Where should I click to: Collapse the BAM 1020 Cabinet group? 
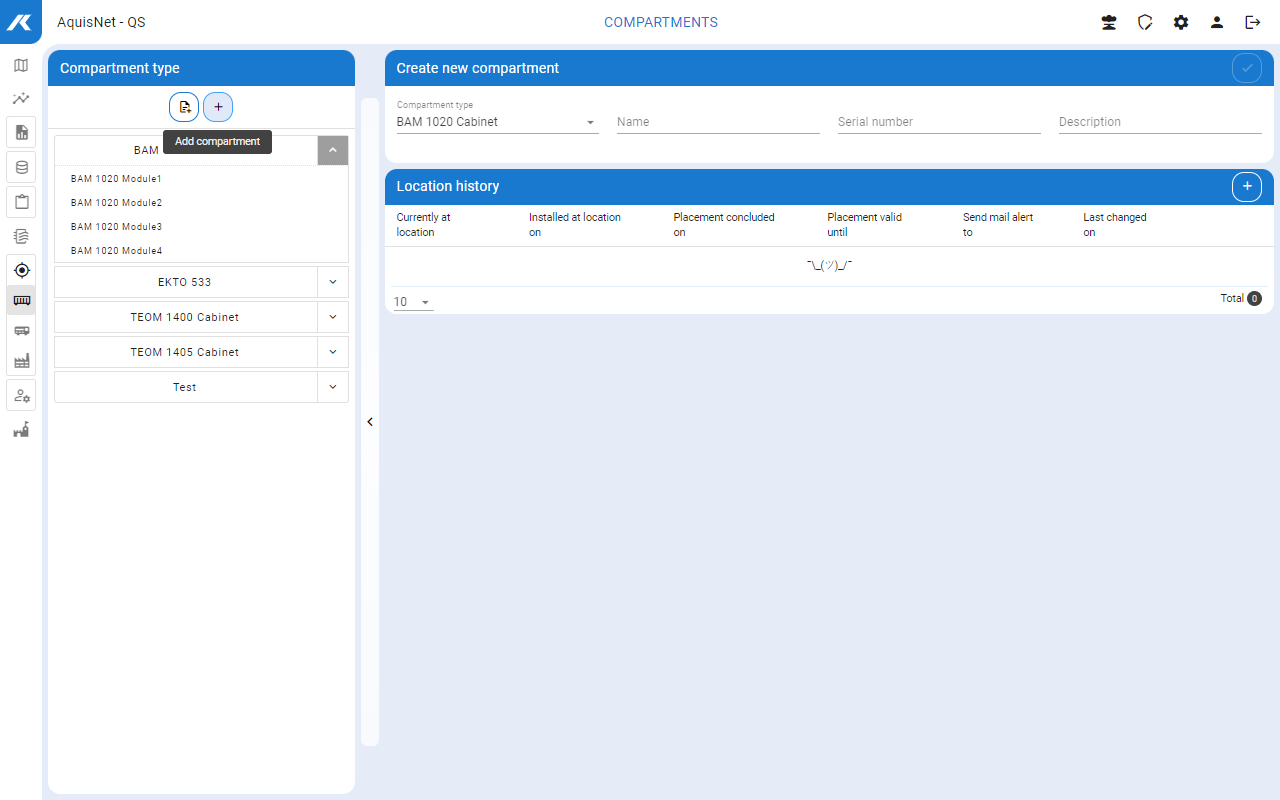coord(333,150)
